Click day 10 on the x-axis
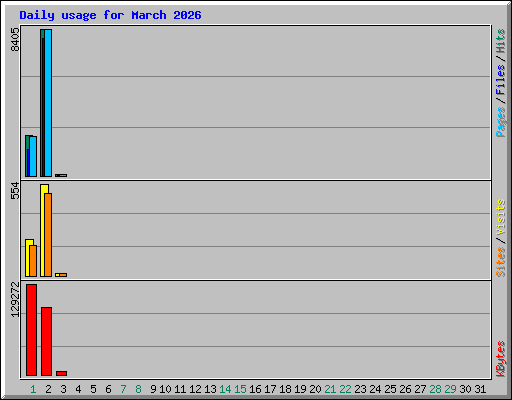 pyautogui.click(x=165, y=389)
